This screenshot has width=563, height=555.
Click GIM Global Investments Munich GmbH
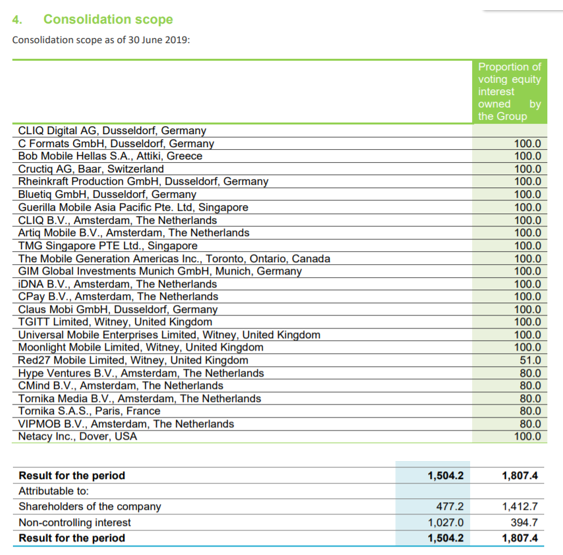160,271
